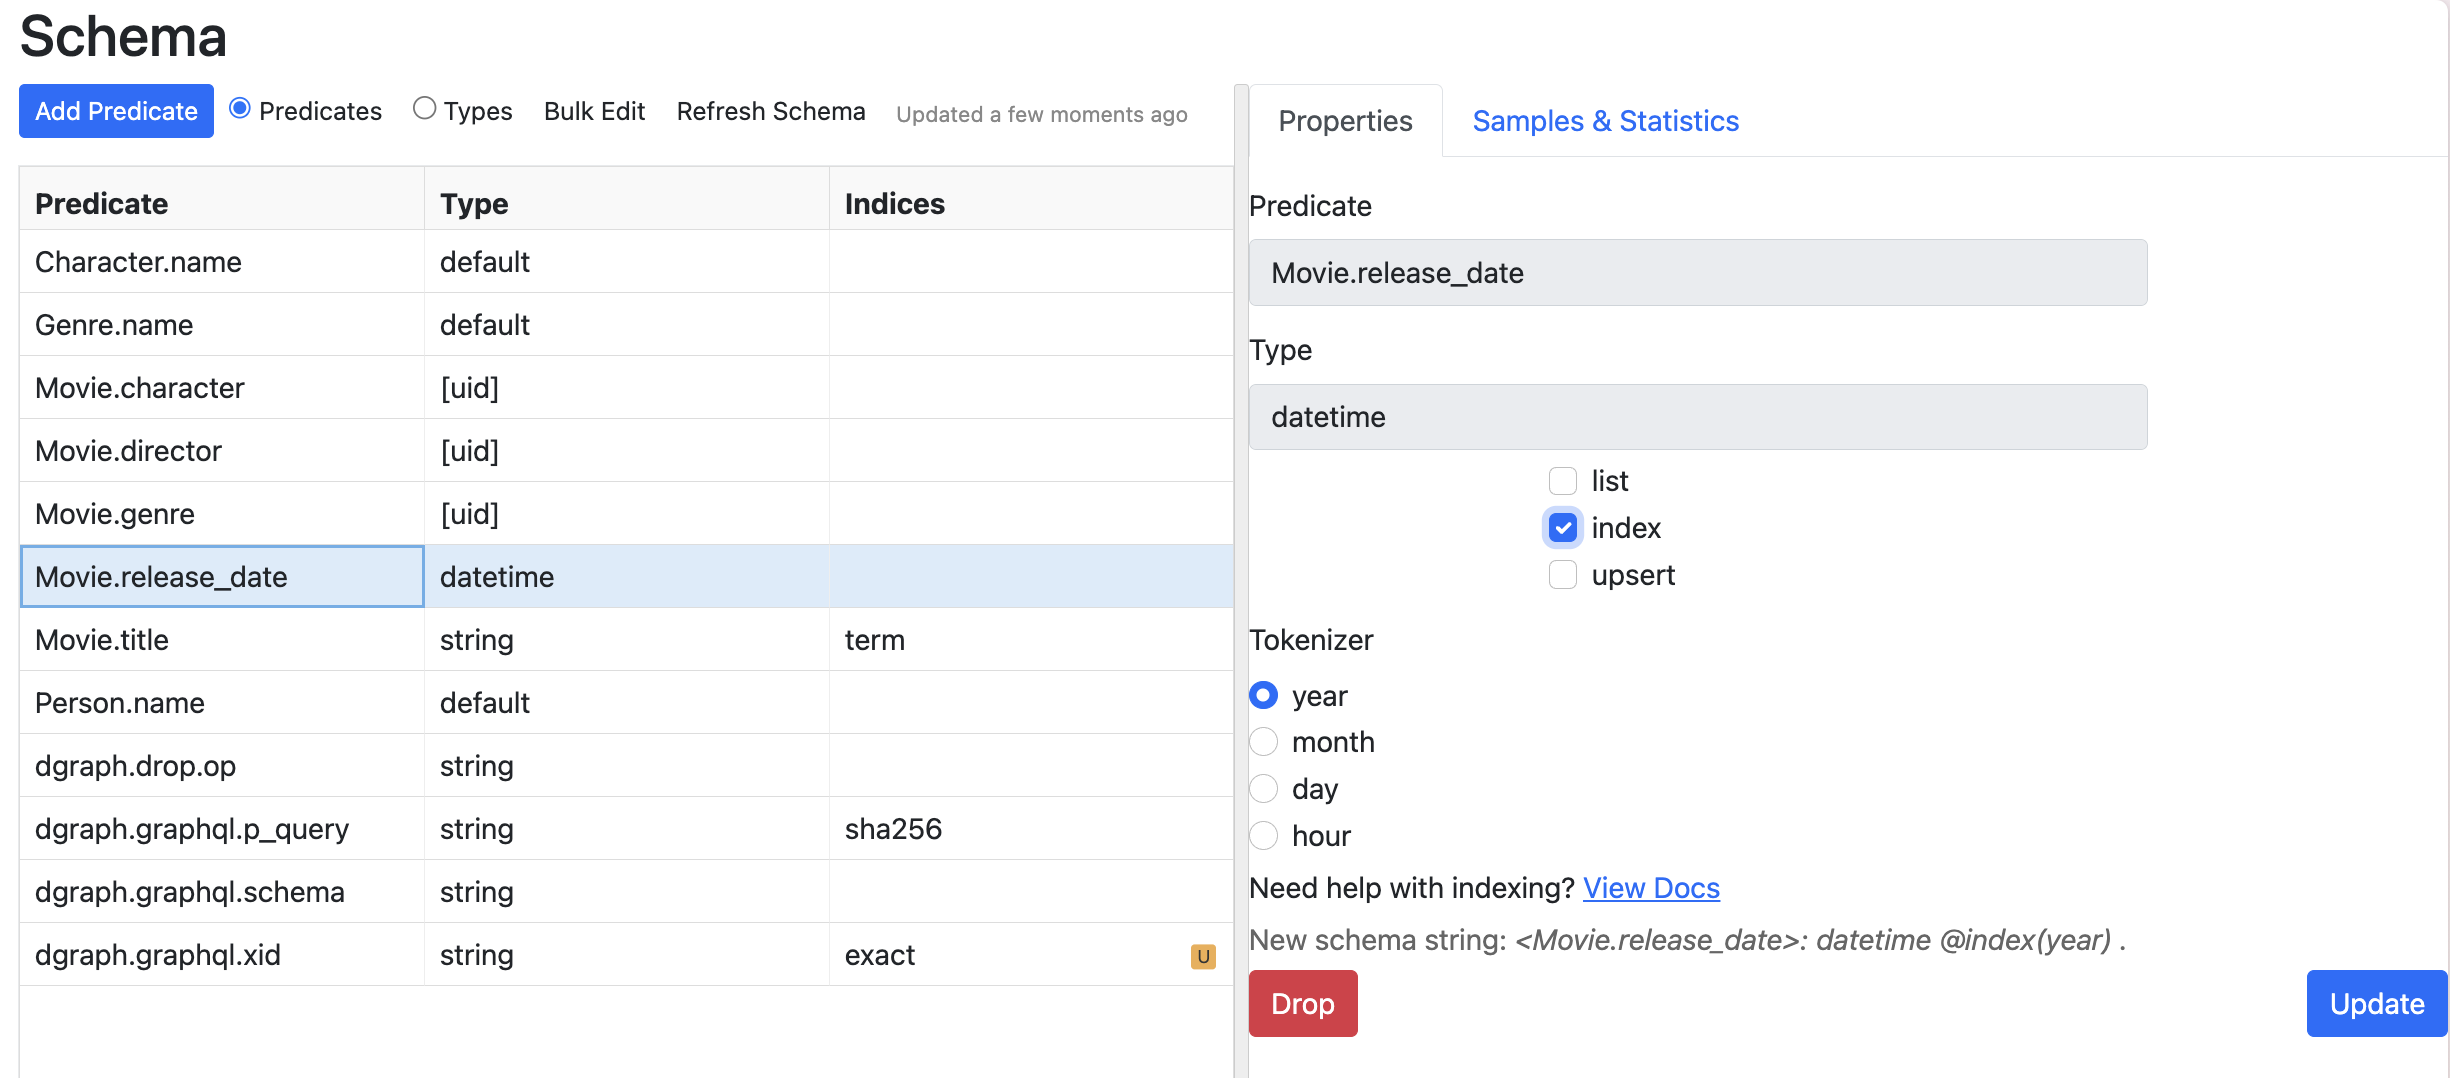Open the View Docs link
Viewport: 2450px width, 1078px height.
click(x=1650, y=888)
